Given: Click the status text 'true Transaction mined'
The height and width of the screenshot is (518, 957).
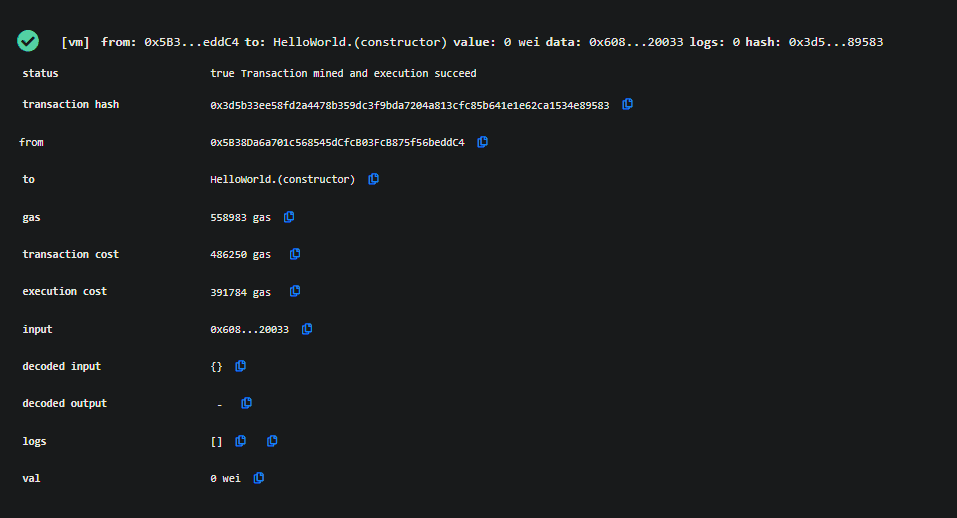Looking at the screenshot, I should (x=343, y=73).
